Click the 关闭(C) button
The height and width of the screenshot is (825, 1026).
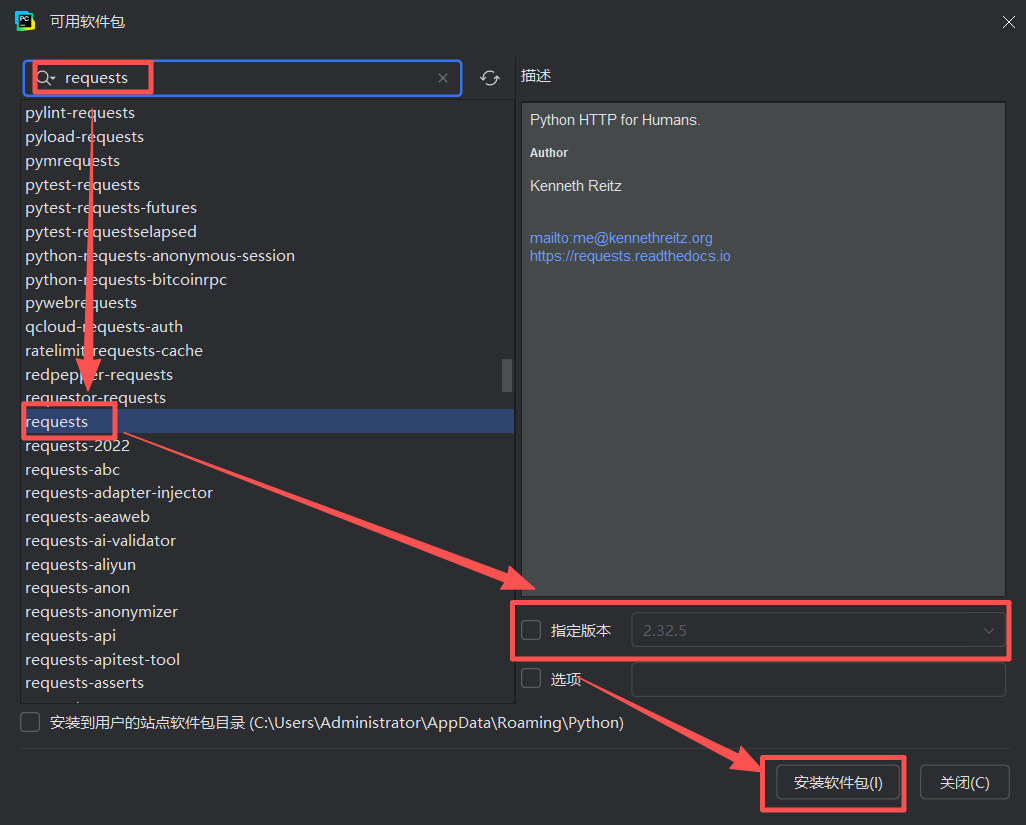tap(964, 782)
